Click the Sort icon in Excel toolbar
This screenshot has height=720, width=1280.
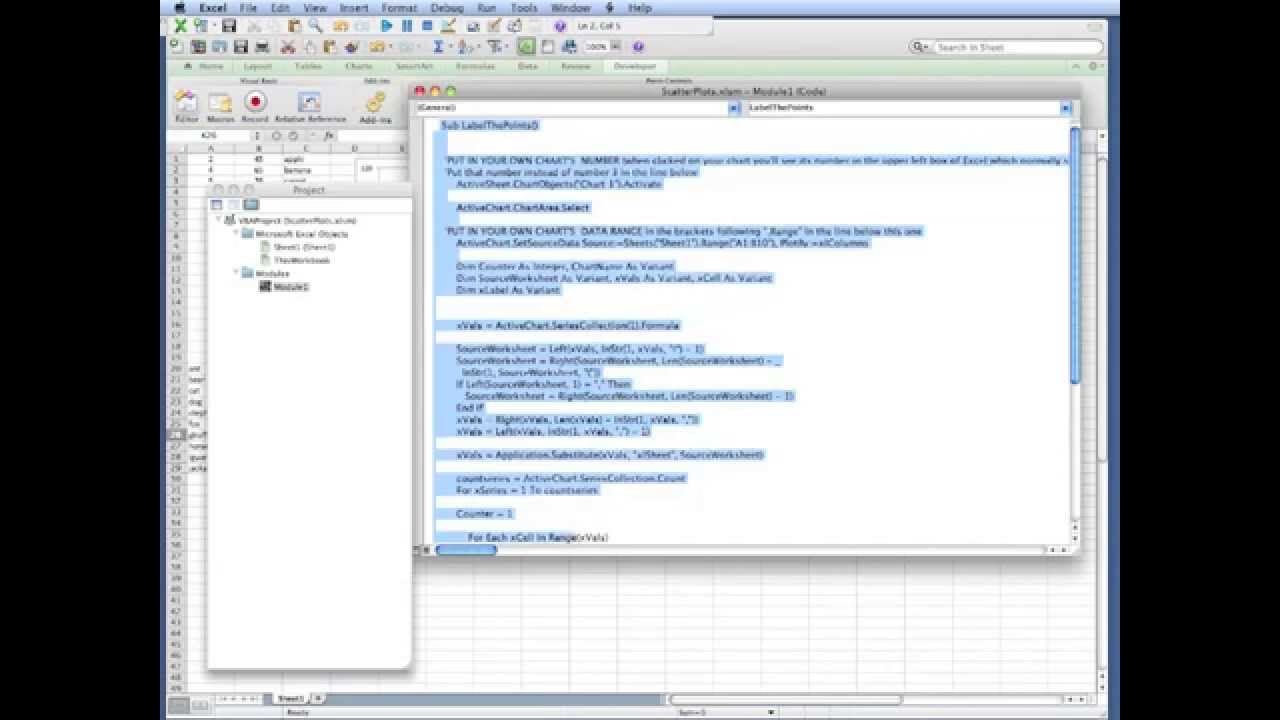tap(466, 47)
